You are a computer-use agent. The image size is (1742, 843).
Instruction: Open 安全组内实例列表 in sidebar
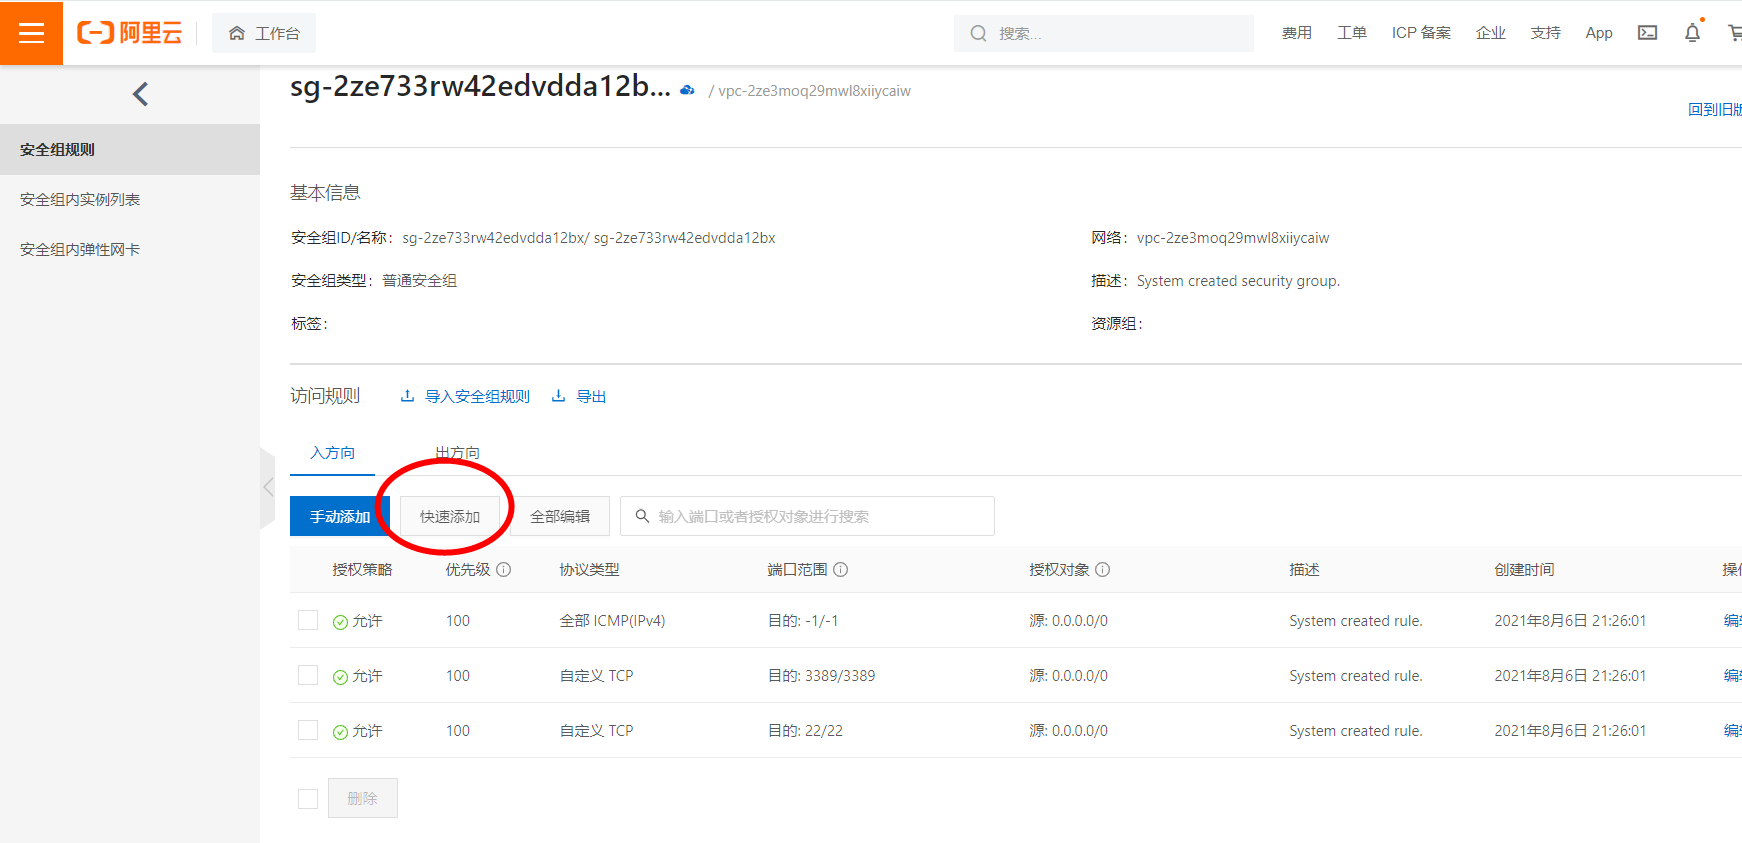click(130, 199)
